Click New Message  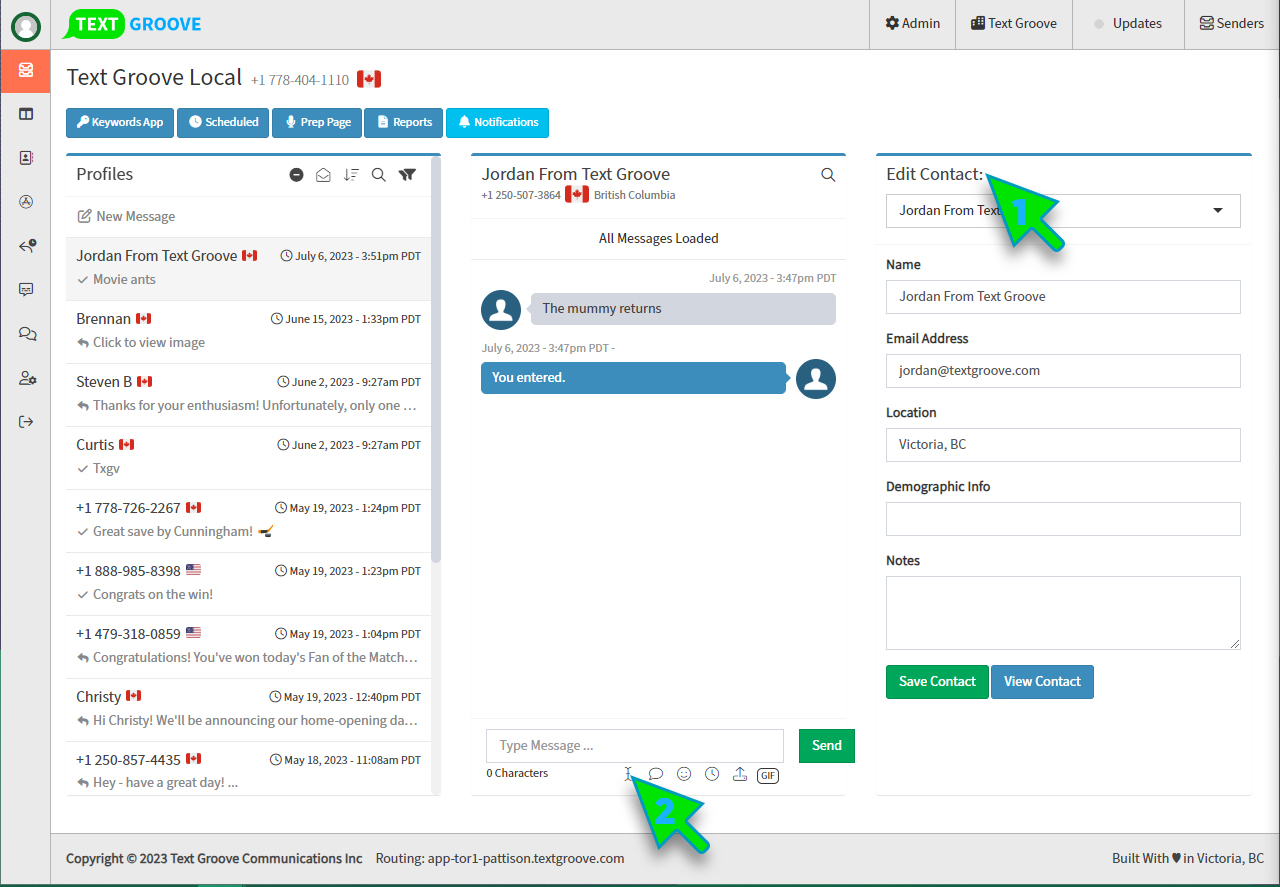tap(126, 216)
